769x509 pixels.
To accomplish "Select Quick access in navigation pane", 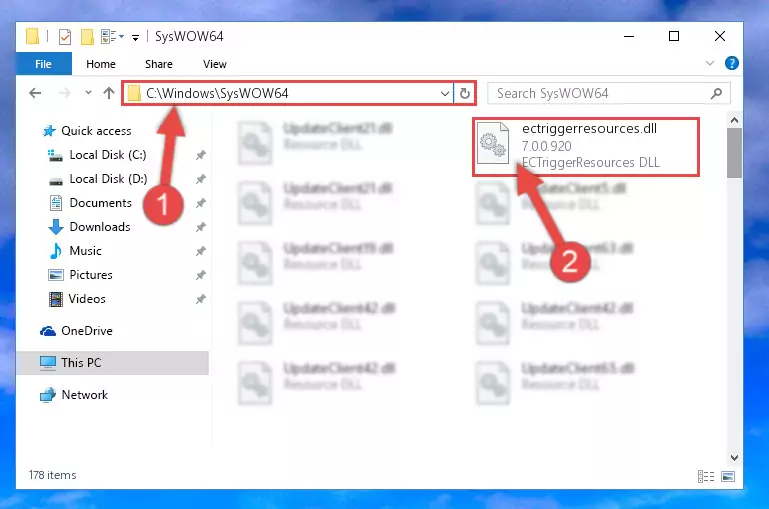I will pyautogui.click(x=96, y=131).
